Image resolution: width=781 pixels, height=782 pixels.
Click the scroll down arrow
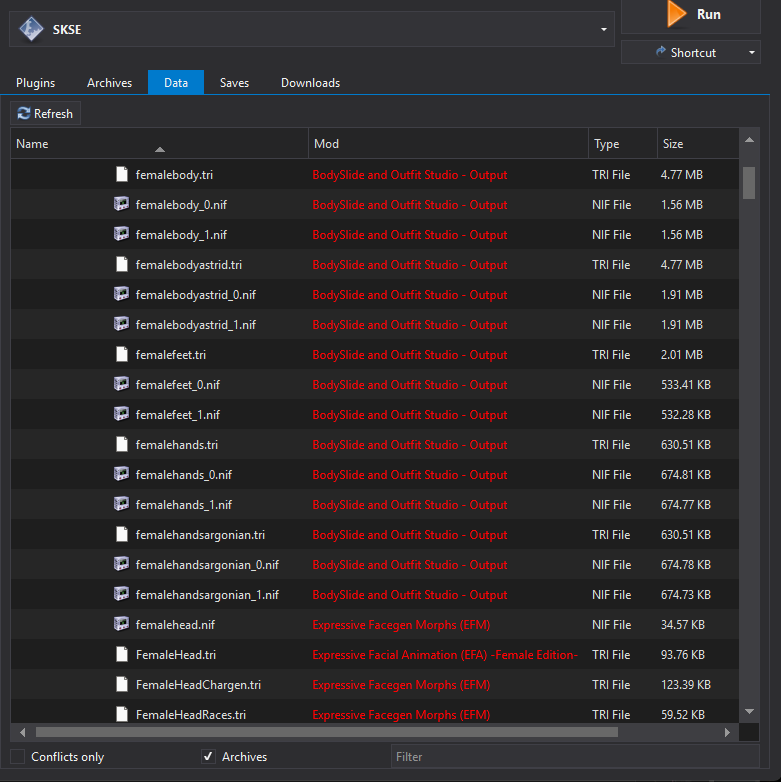point(749,711)
